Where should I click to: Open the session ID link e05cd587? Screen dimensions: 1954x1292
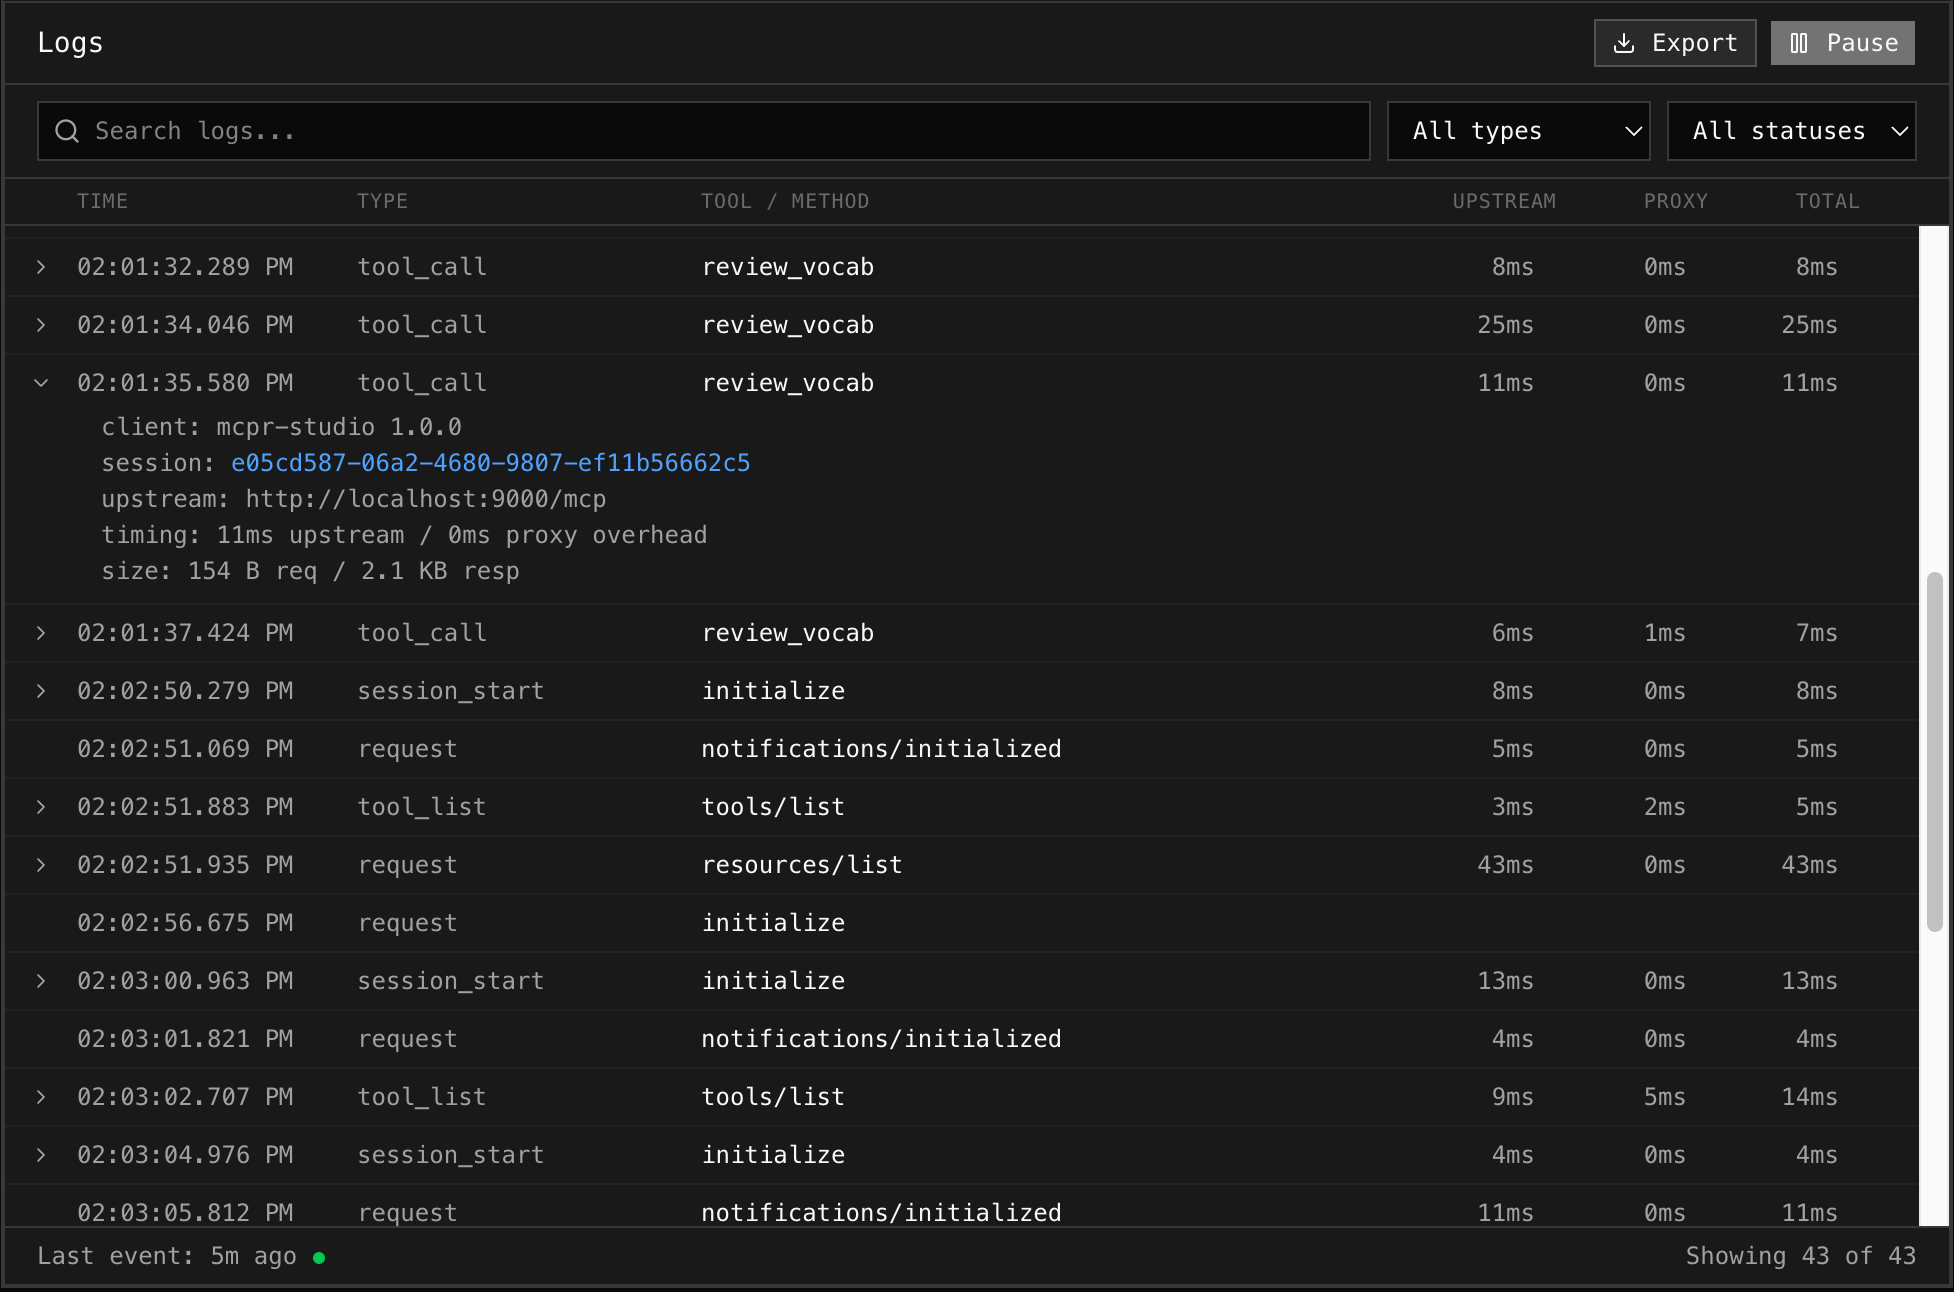coord(491,462)
